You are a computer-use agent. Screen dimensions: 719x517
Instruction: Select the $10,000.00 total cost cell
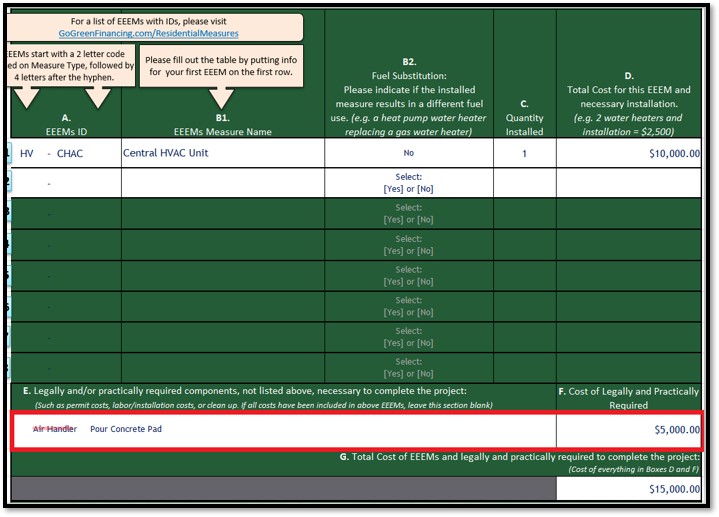[x=629, y=153]
